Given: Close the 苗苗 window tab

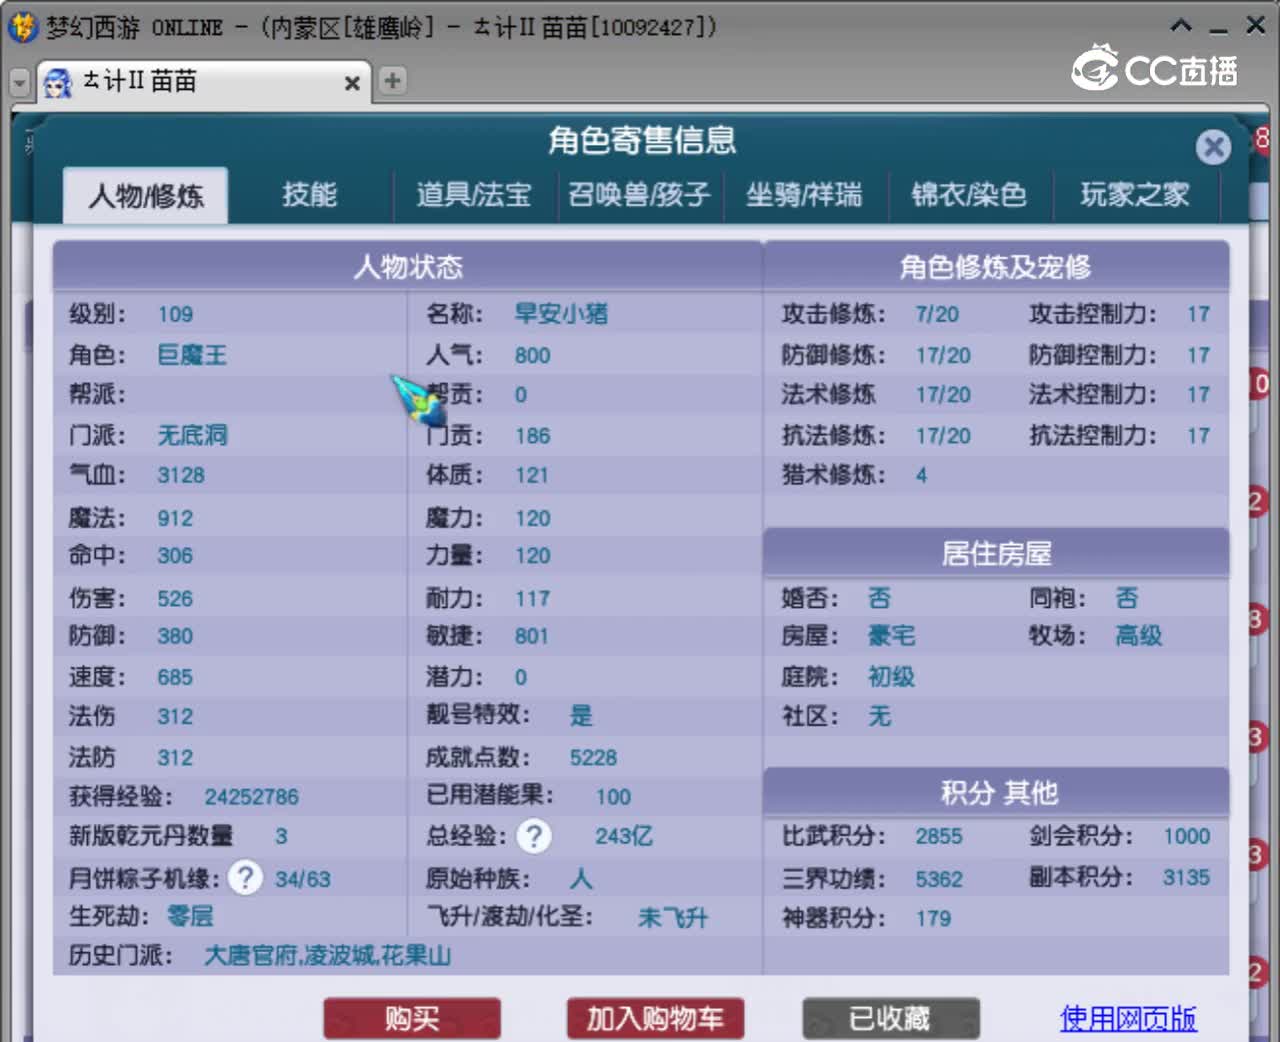Looking at the screenshot, I should [352, 83].
